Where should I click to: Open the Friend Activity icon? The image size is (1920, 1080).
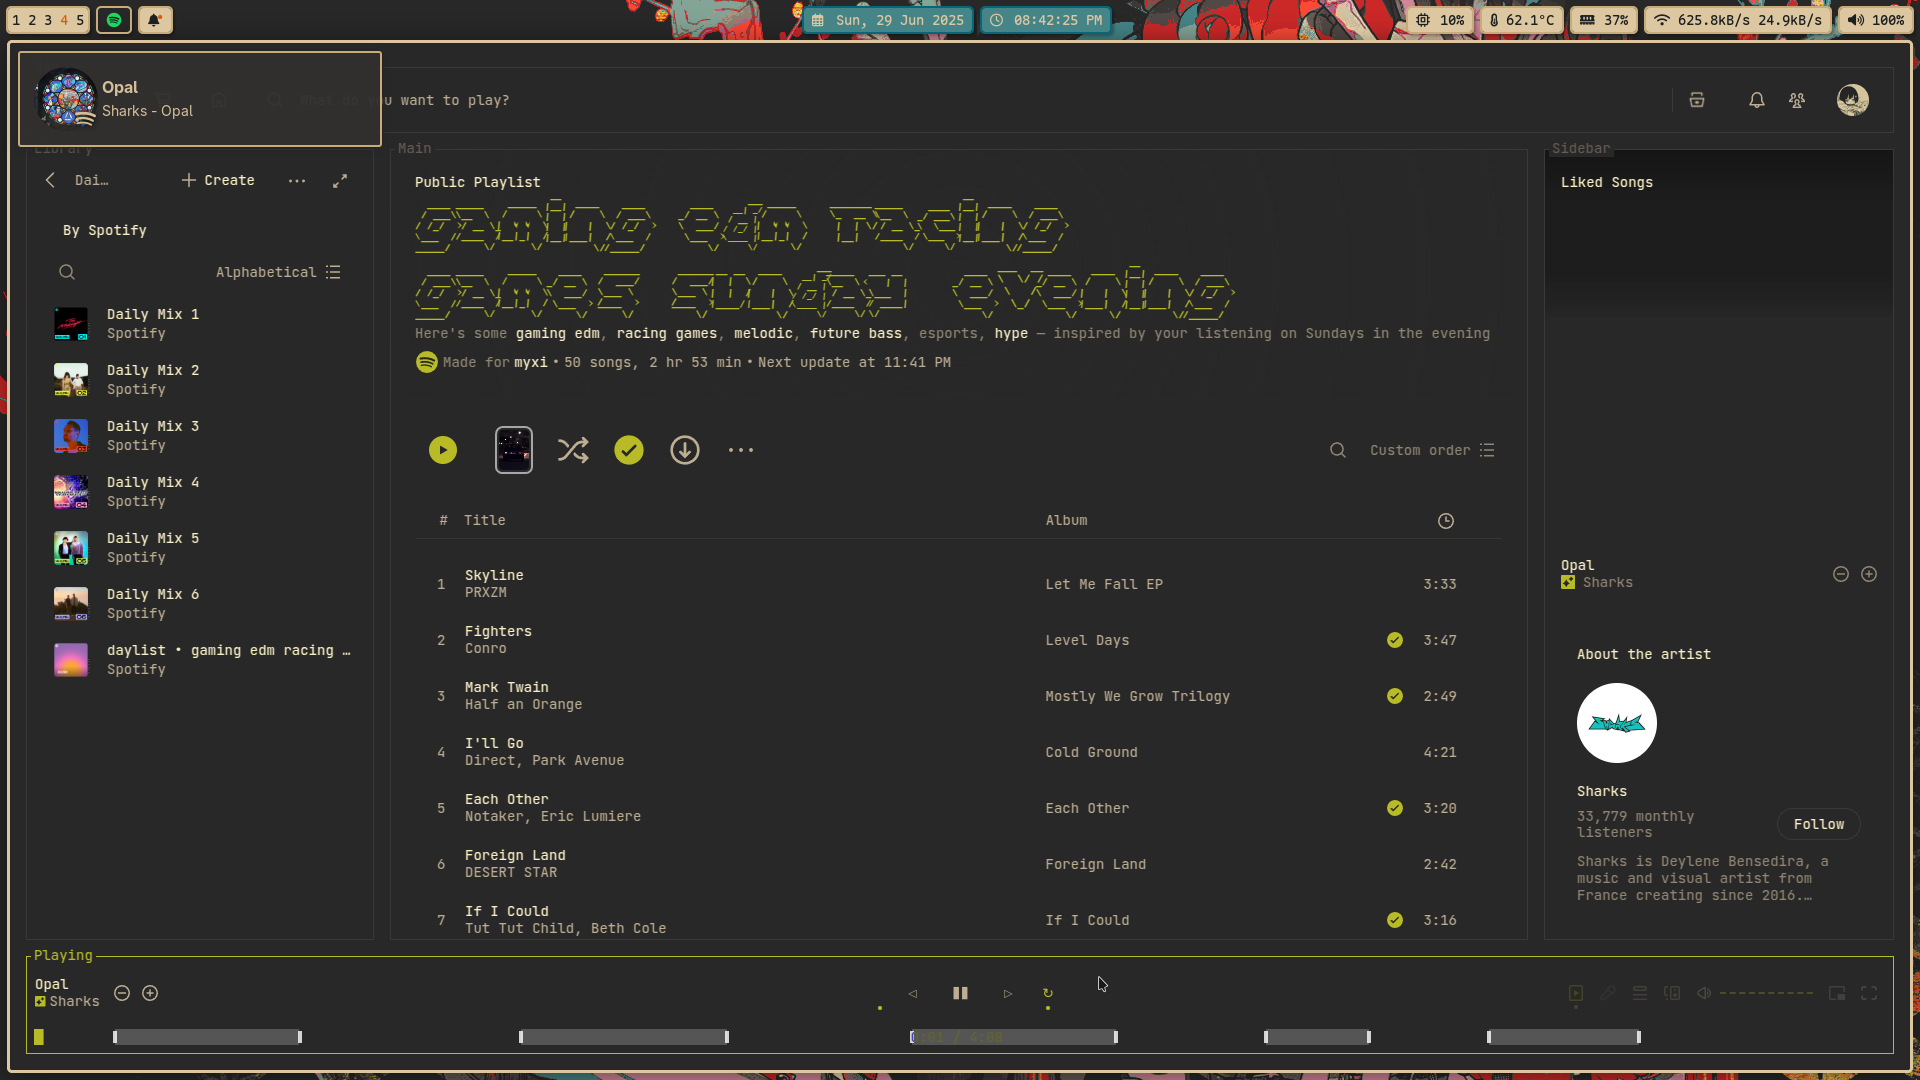coord(1797,100)
